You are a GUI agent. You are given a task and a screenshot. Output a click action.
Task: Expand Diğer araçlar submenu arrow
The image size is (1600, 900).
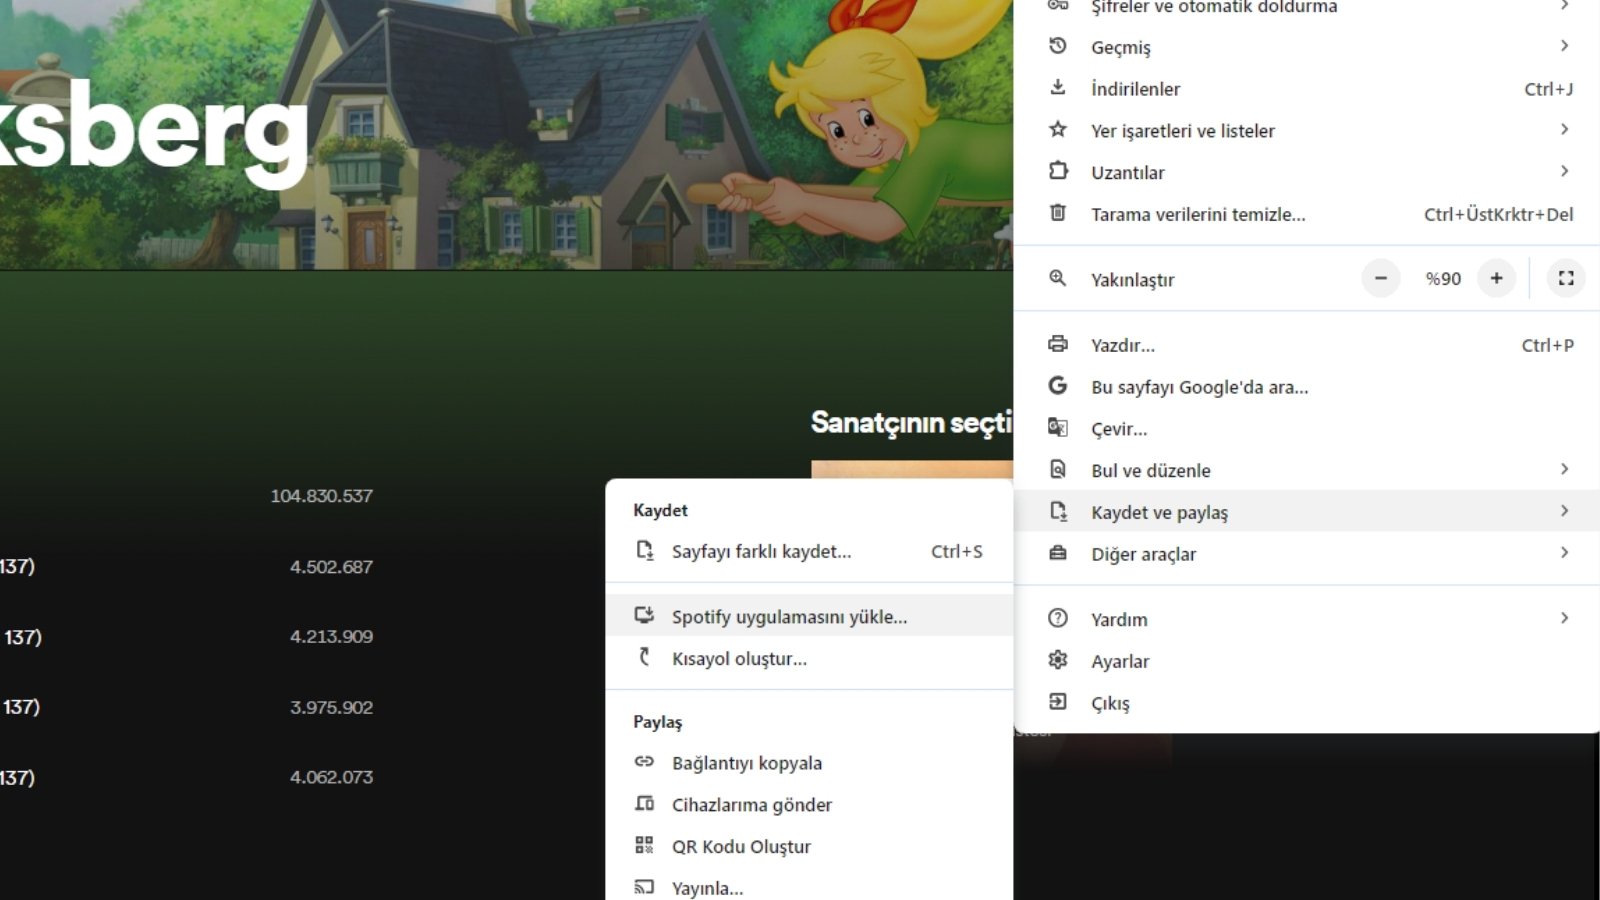pos(1564,553)
